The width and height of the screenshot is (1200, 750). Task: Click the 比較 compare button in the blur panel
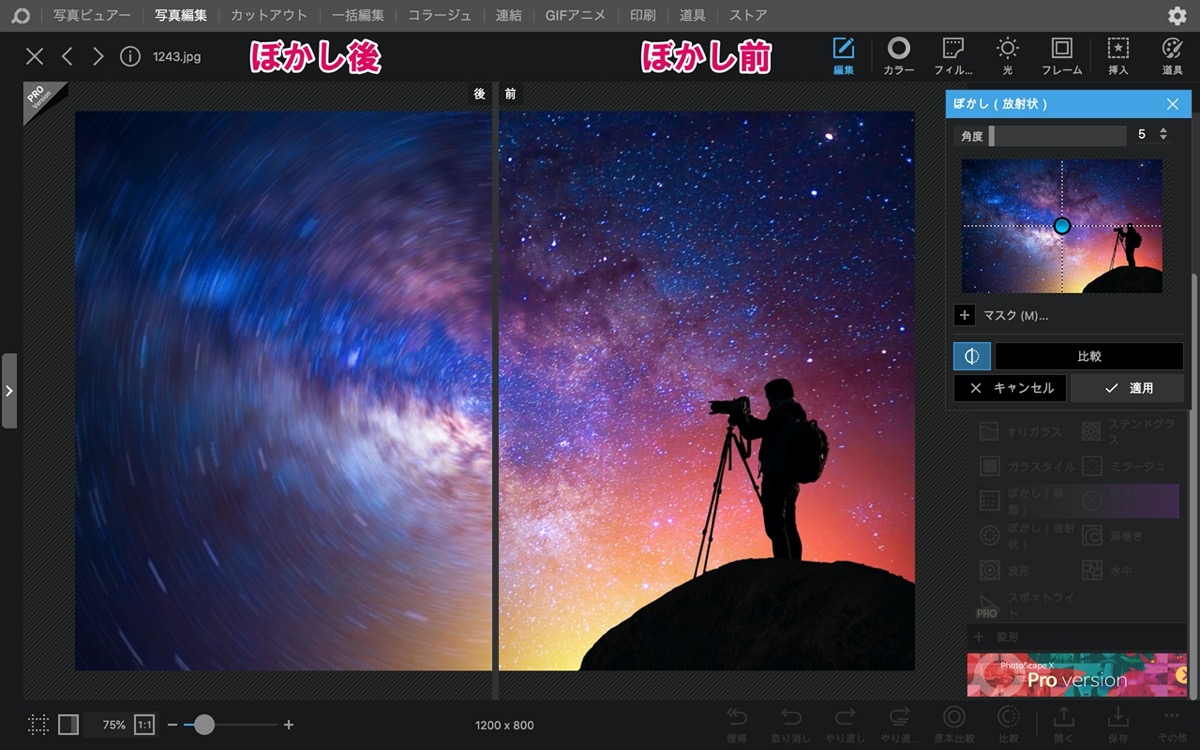pyautogui.click(x=1089, y=356)
